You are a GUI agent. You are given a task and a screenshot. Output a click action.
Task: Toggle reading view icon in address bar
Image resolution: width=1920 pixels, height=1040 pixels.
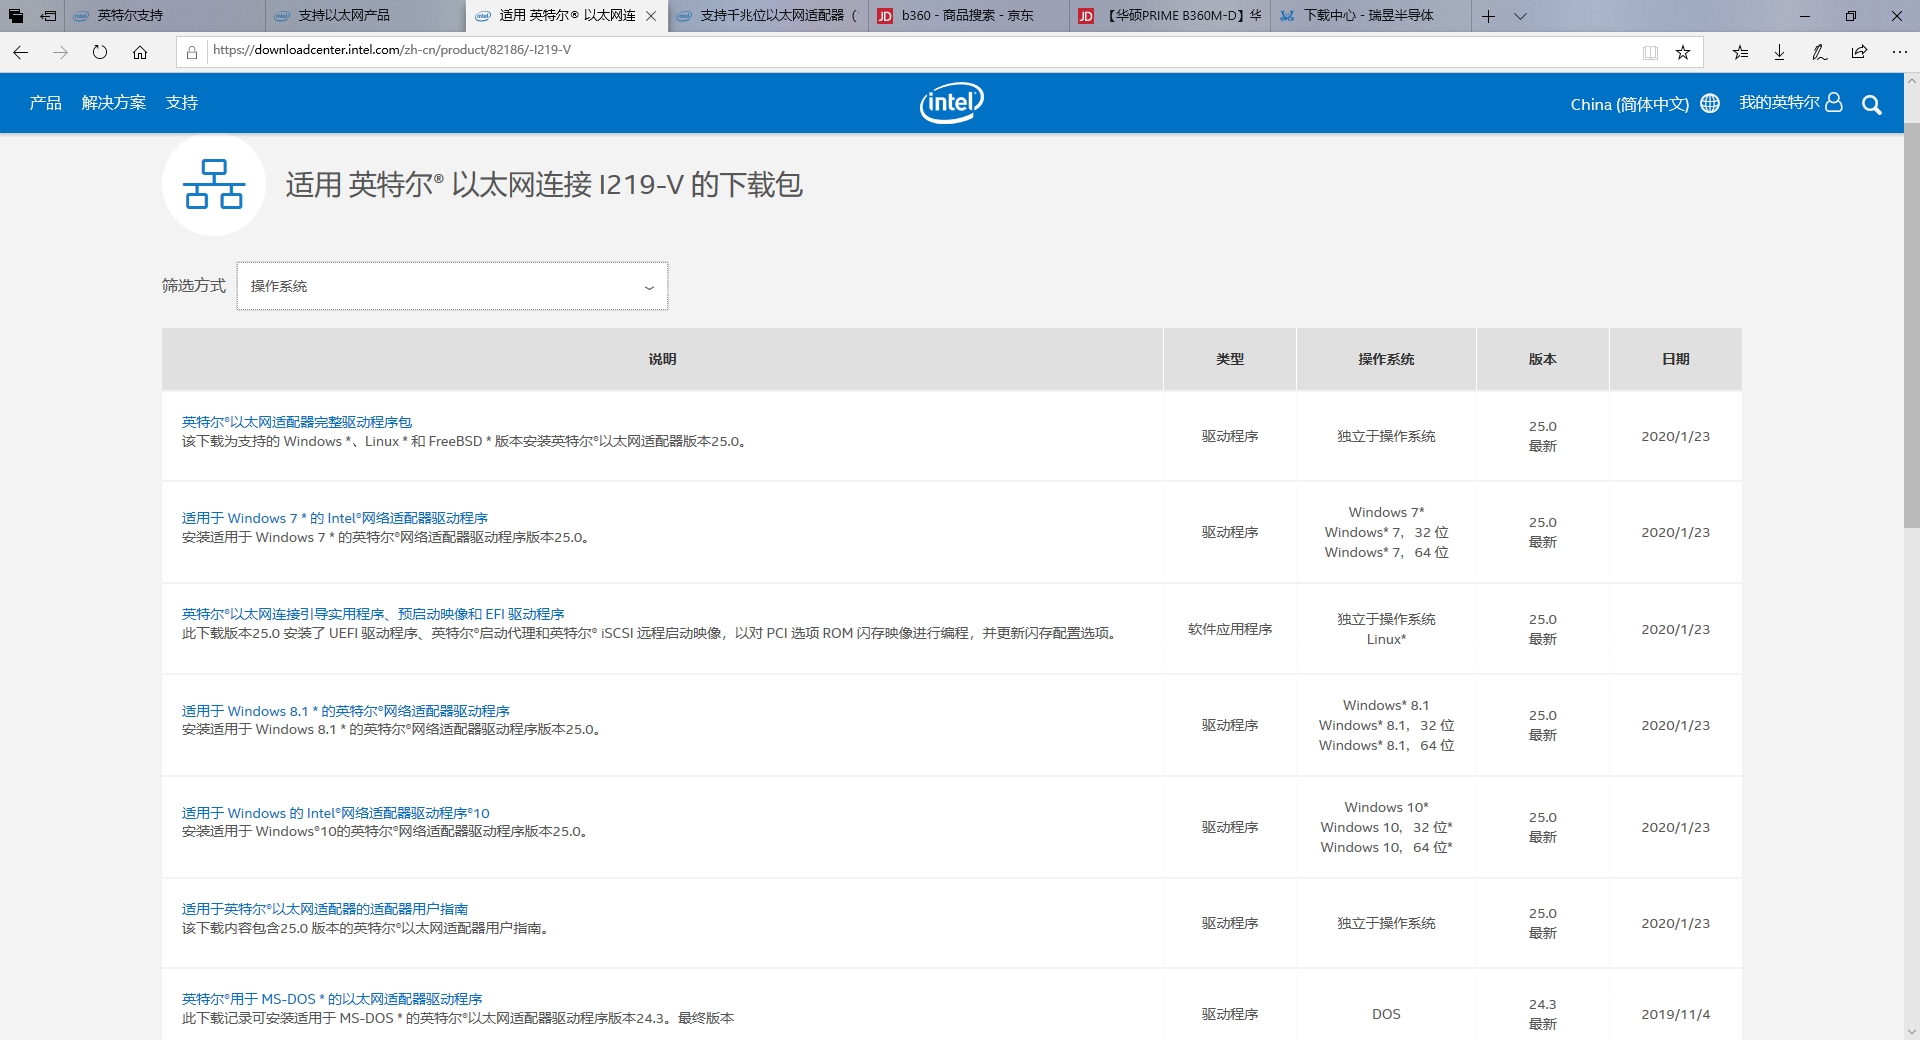(x=1650, y=52)
